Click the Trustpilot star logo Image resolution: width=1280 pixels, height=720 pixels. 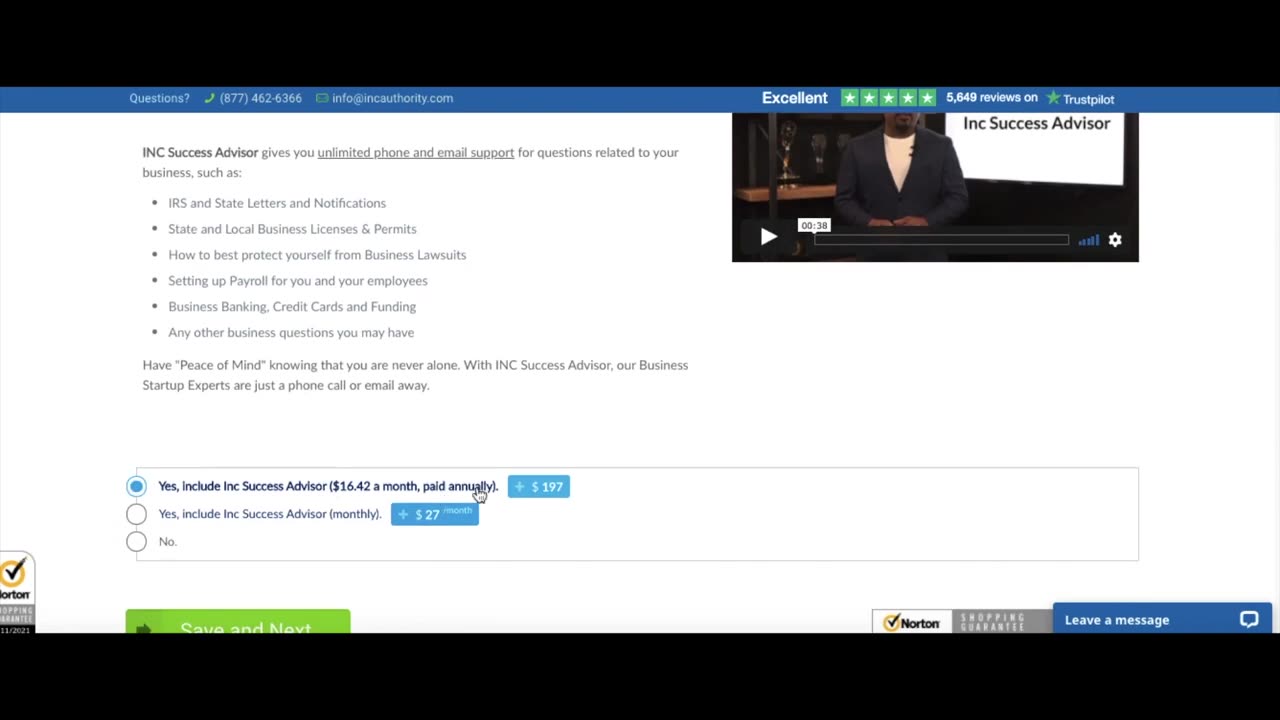1053,98
